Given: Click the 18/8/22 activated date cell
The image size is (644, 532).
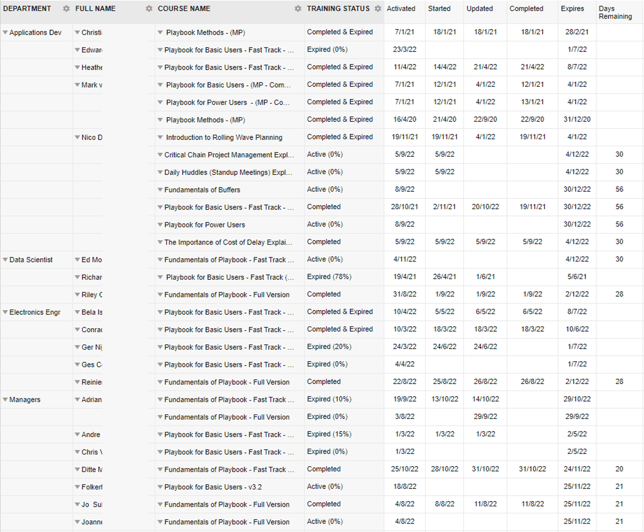Looking at the screenshot, I should pos(405,487).
